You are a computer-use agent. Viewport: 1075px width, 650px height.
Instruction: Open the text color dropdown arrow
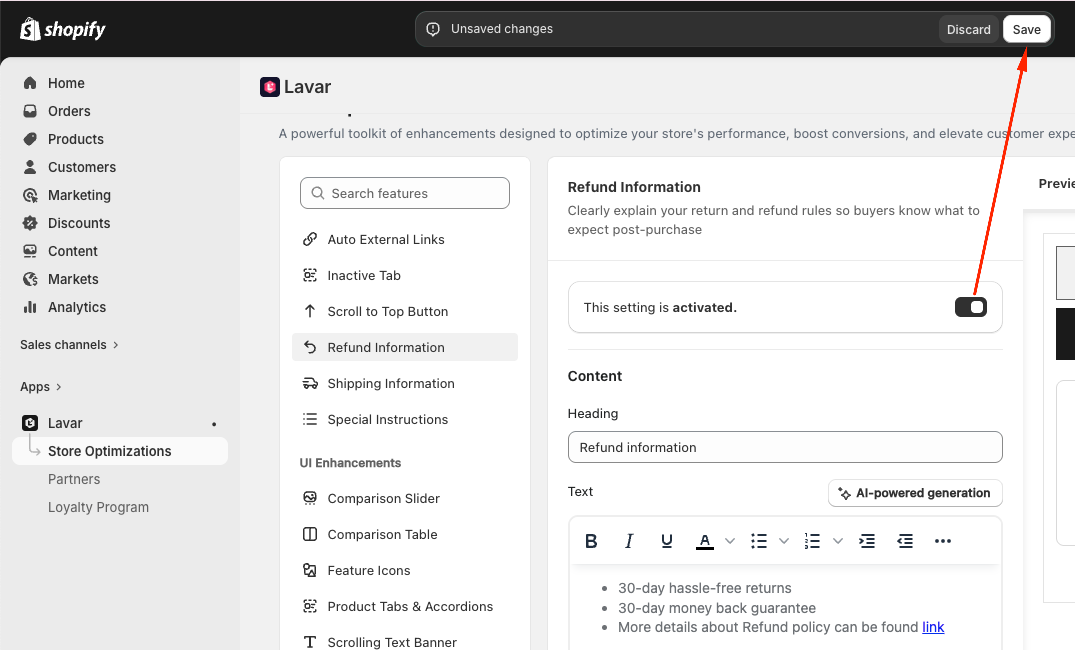coord(730,541)
